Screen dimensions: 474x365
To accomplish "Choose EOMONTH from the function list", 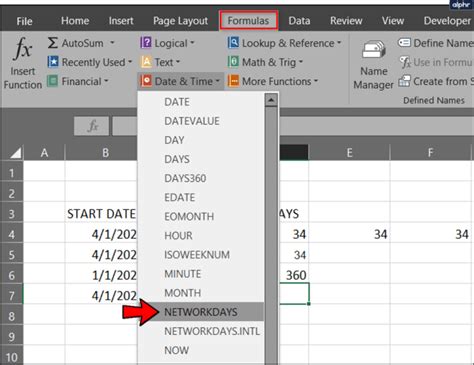I will pos(201,216).
